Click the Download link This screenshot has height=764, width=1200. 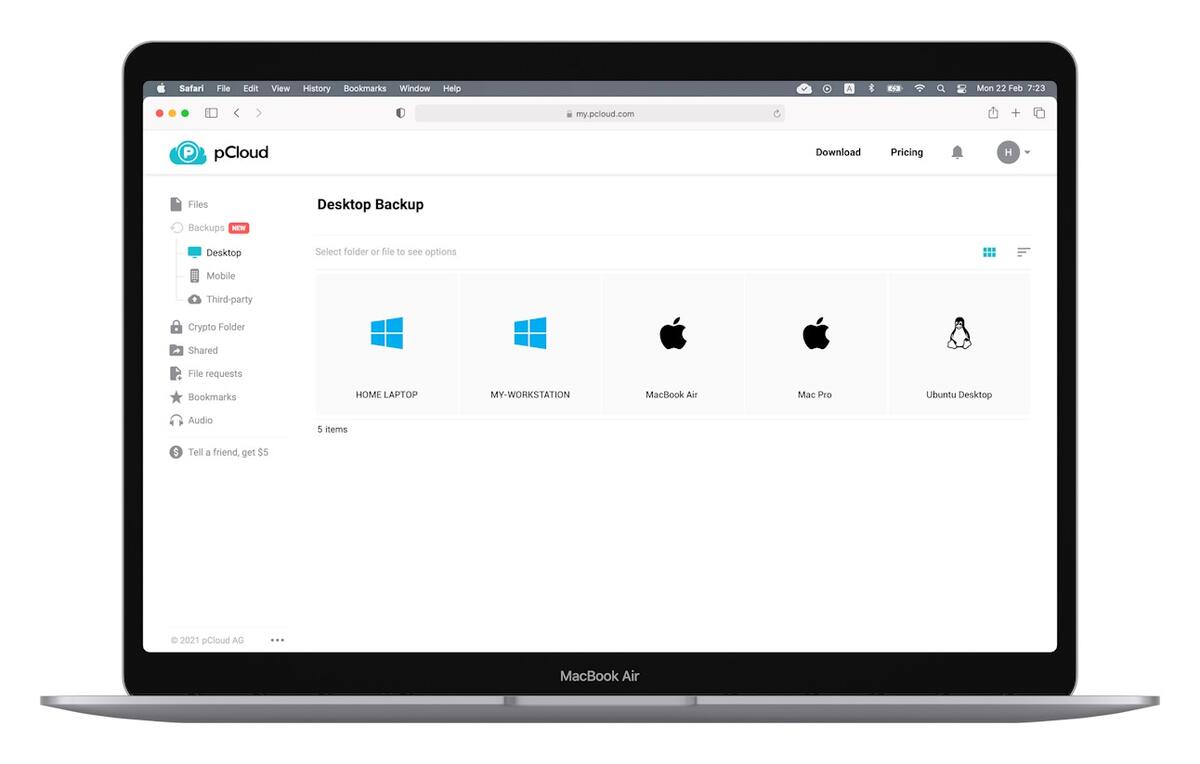pyautogui.click(x=838, y=152)
